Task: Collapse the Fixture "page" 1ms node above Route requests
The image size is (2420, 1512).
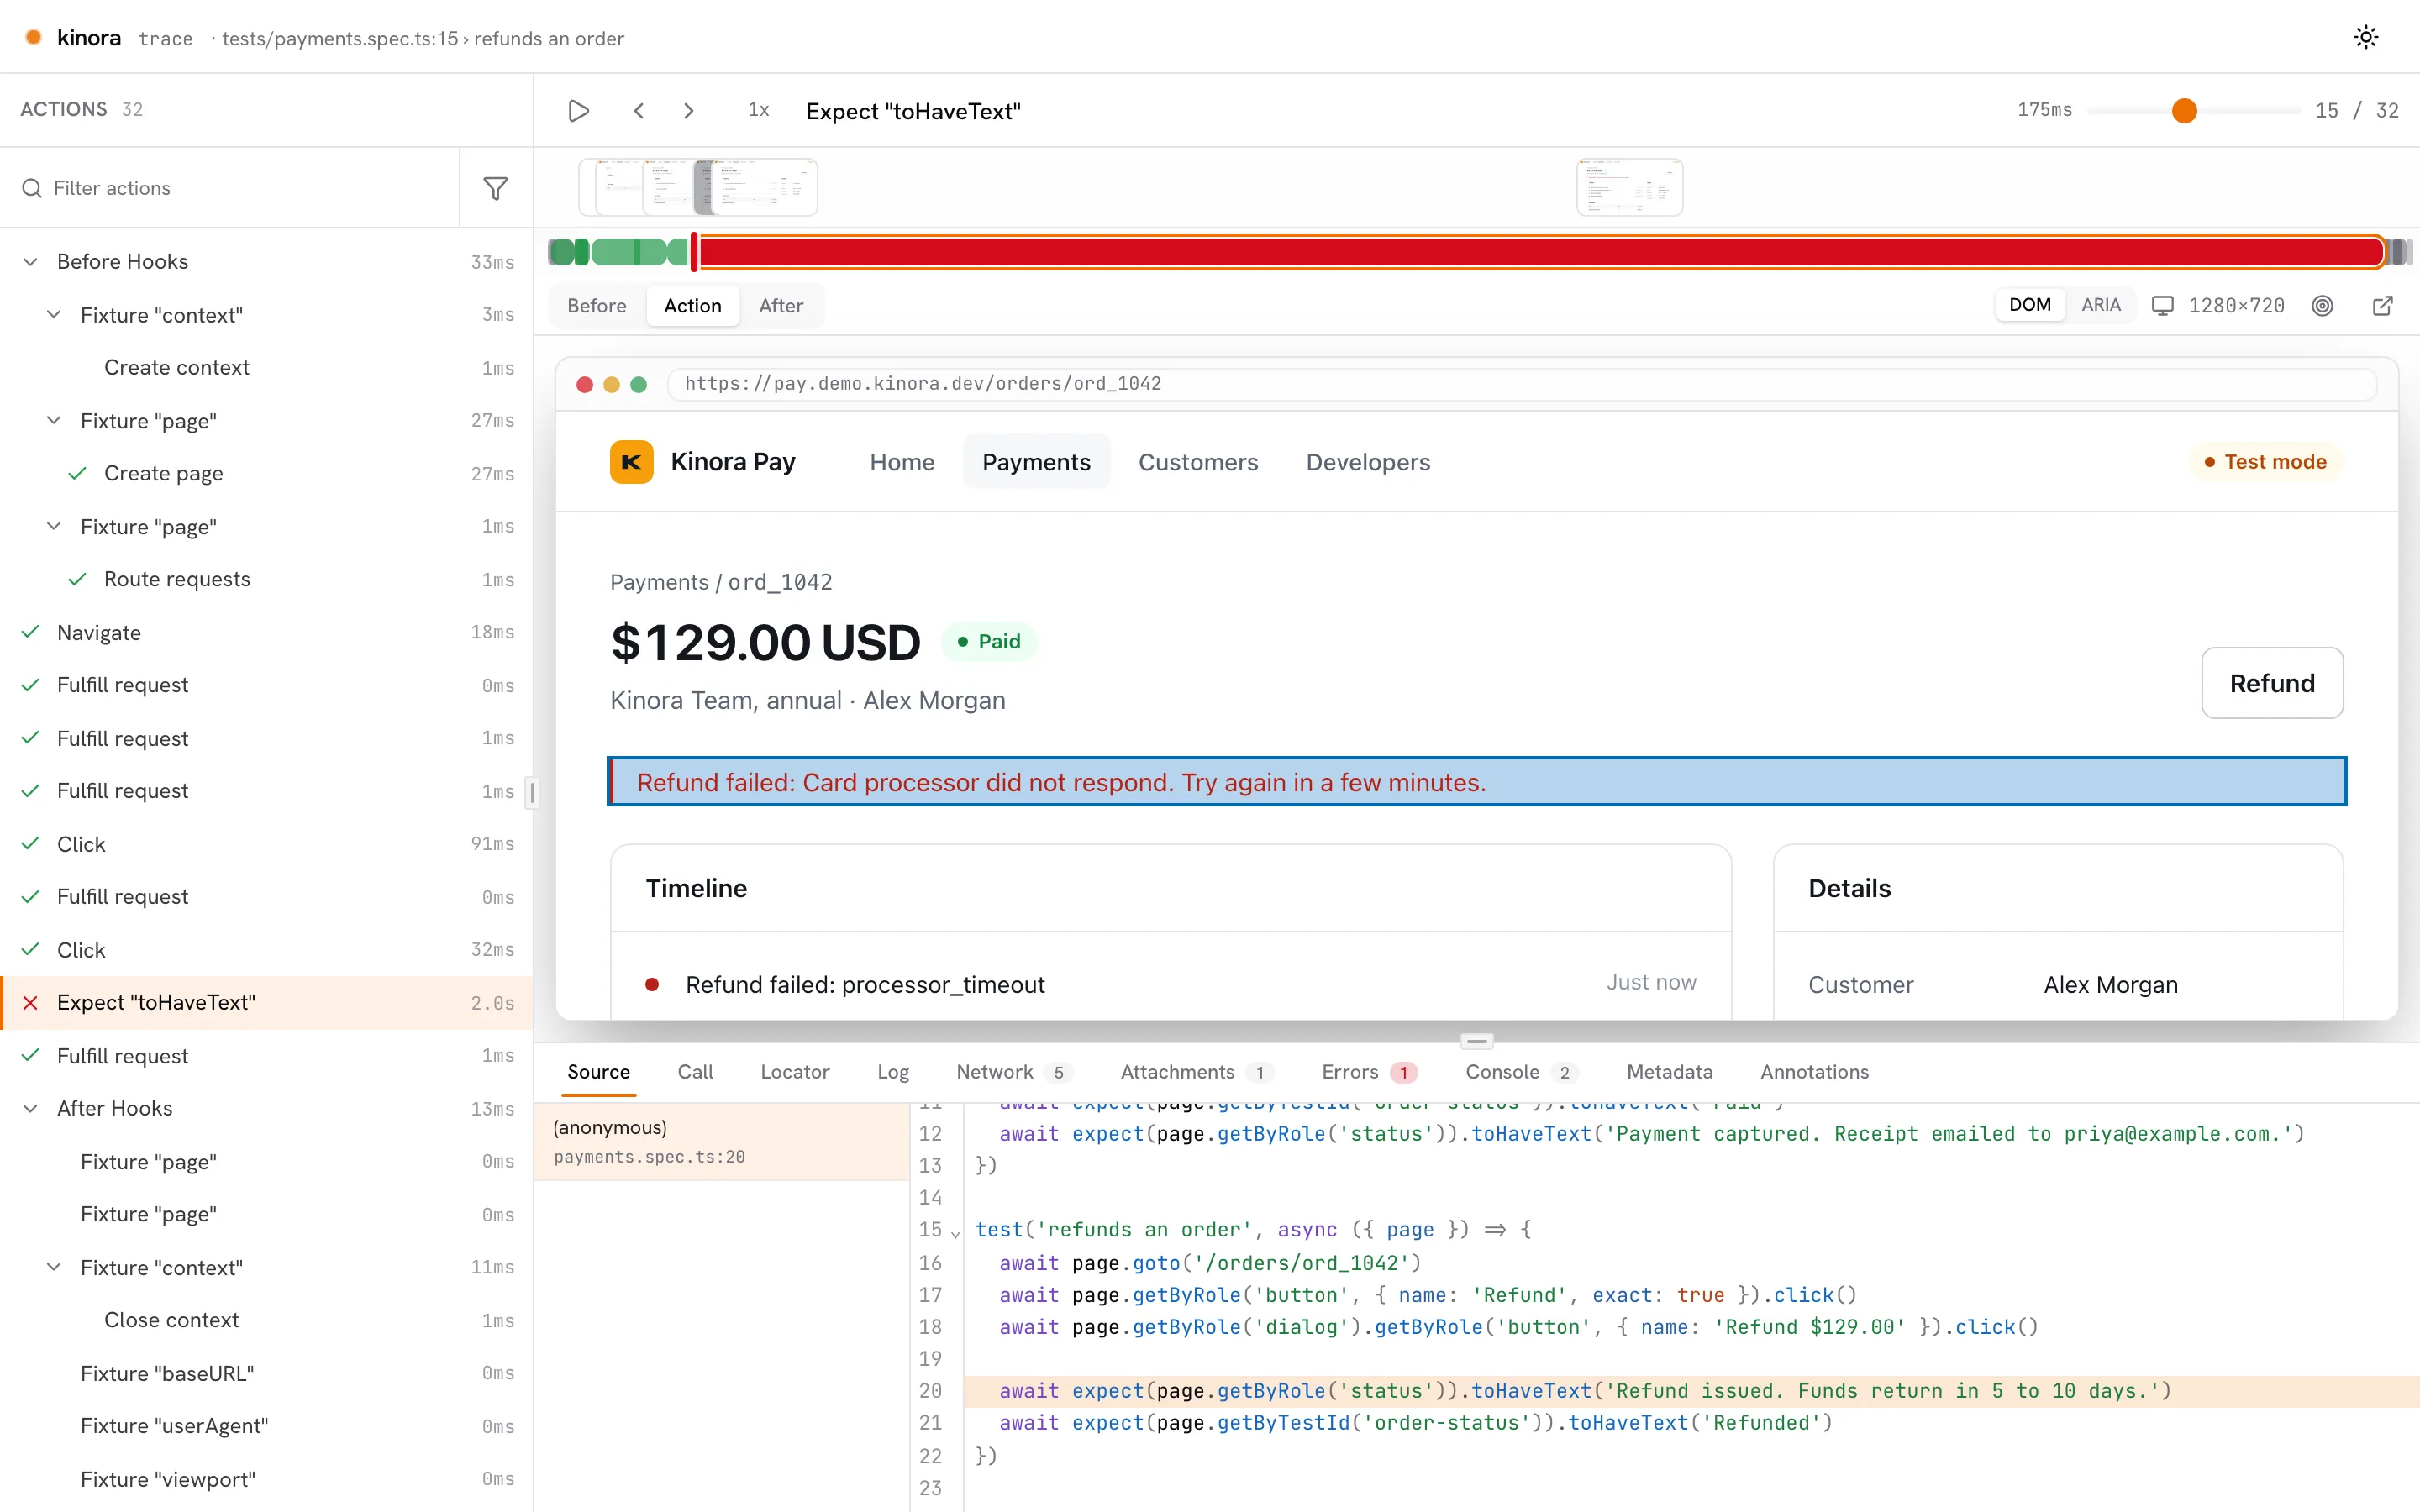Action: coord(54,527)
